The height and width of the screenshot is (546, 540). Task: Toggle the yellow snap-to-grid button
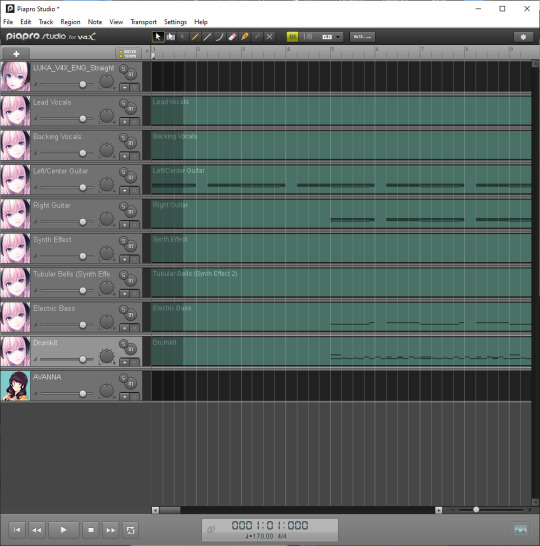pos(292,37)
